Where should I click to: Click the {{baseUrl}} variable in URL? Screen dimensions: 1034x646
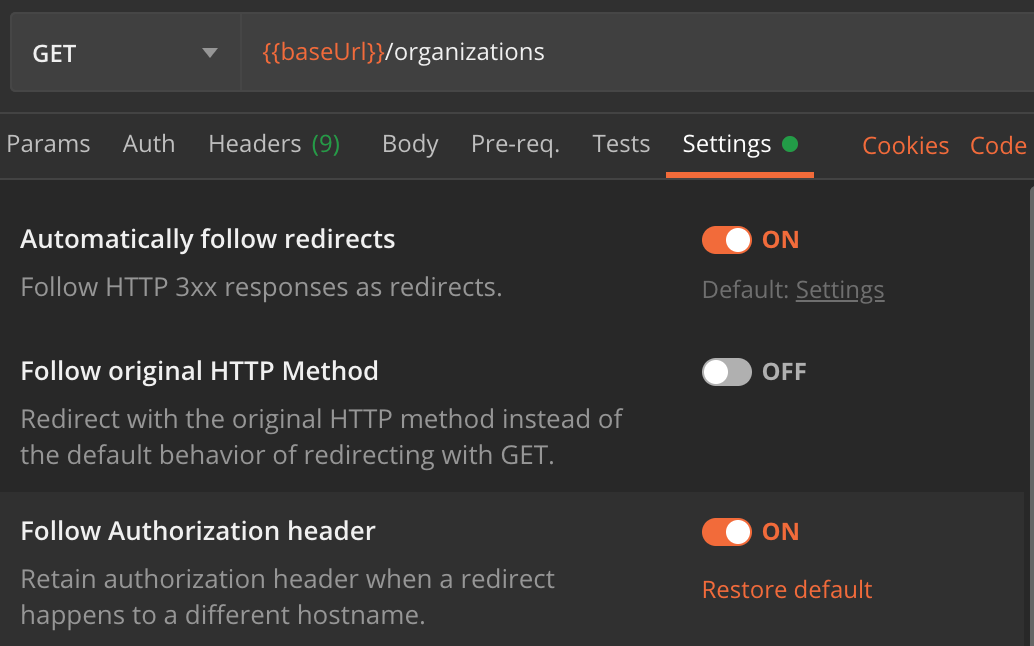coord(323,53)
